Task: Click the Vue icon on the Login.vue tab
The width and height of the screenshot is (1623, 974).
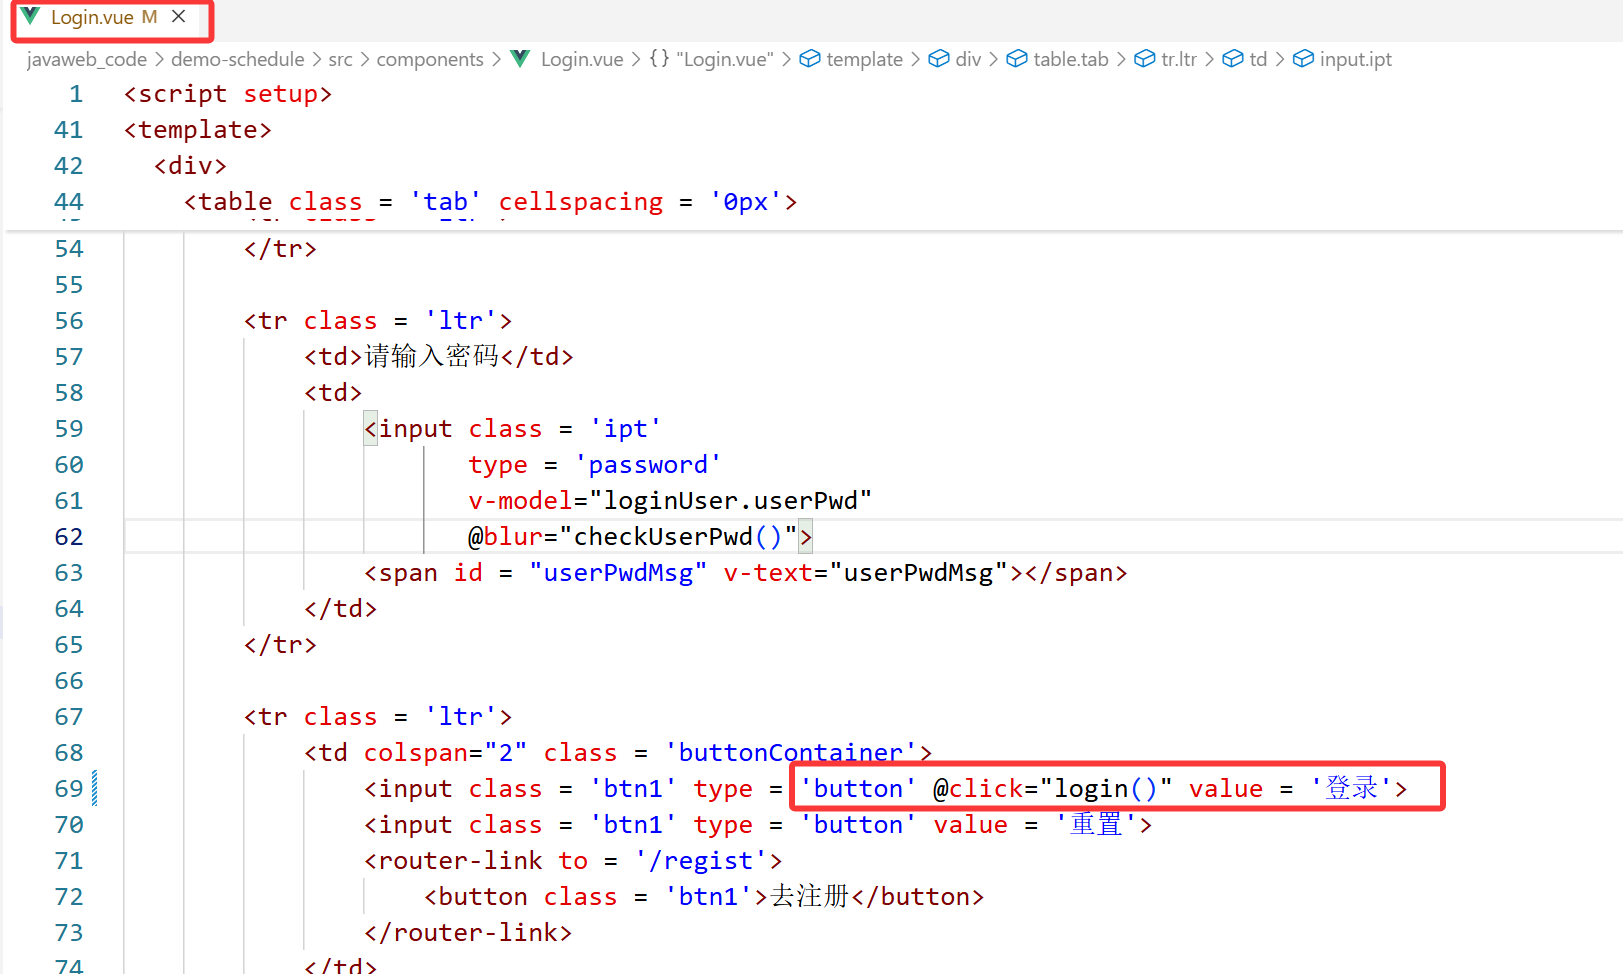Action: pyautogui.click(x=31, y=17)
